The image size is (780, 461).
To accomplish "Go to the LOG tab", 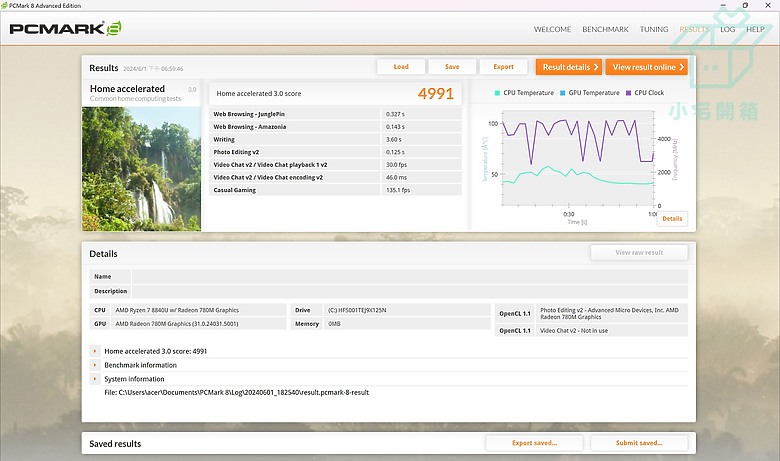I will pos(727,29).
